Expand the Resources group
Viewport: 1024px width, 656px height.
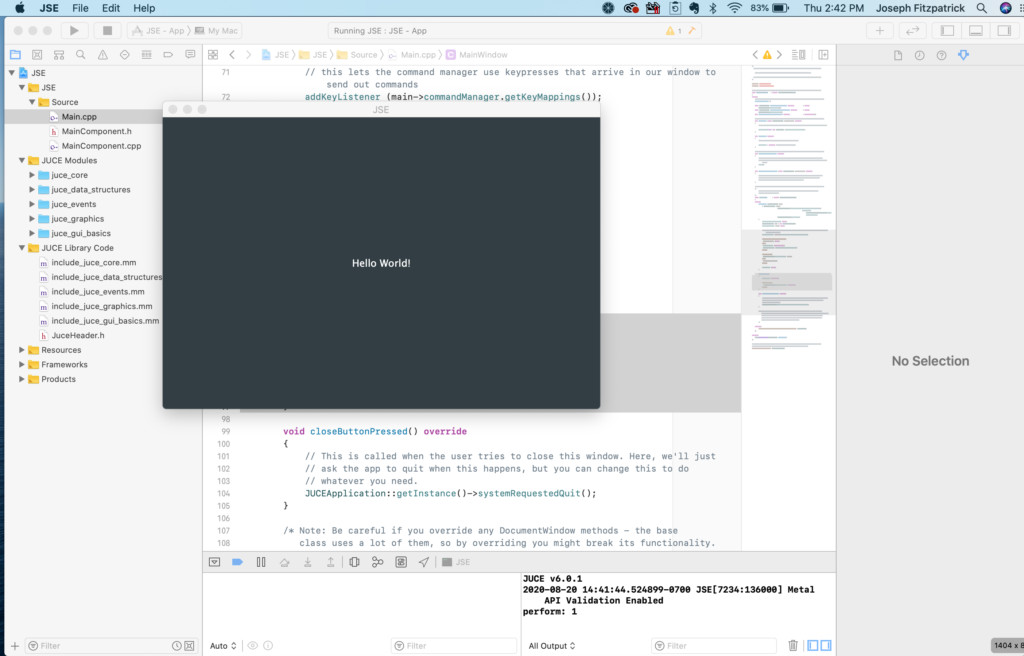coord(22,350)
